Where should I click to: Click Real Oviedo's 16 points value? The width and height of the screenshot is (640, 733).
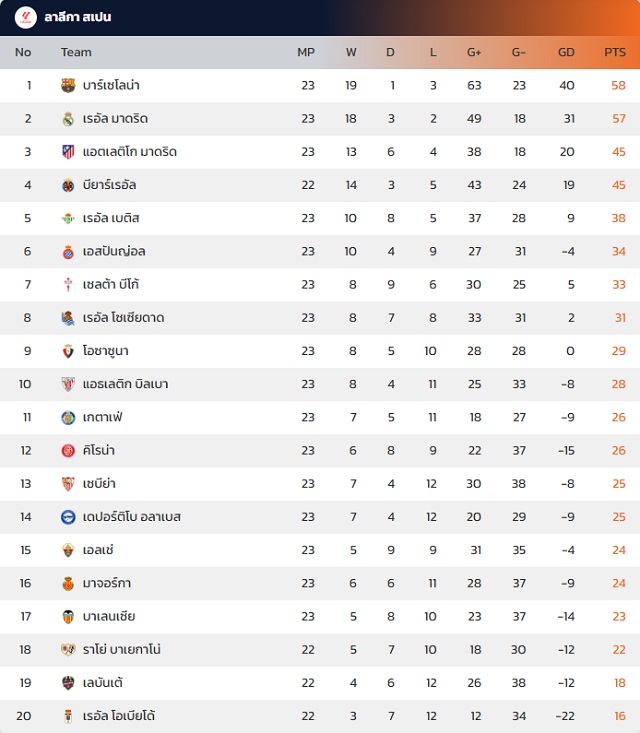tap(619, 716)
